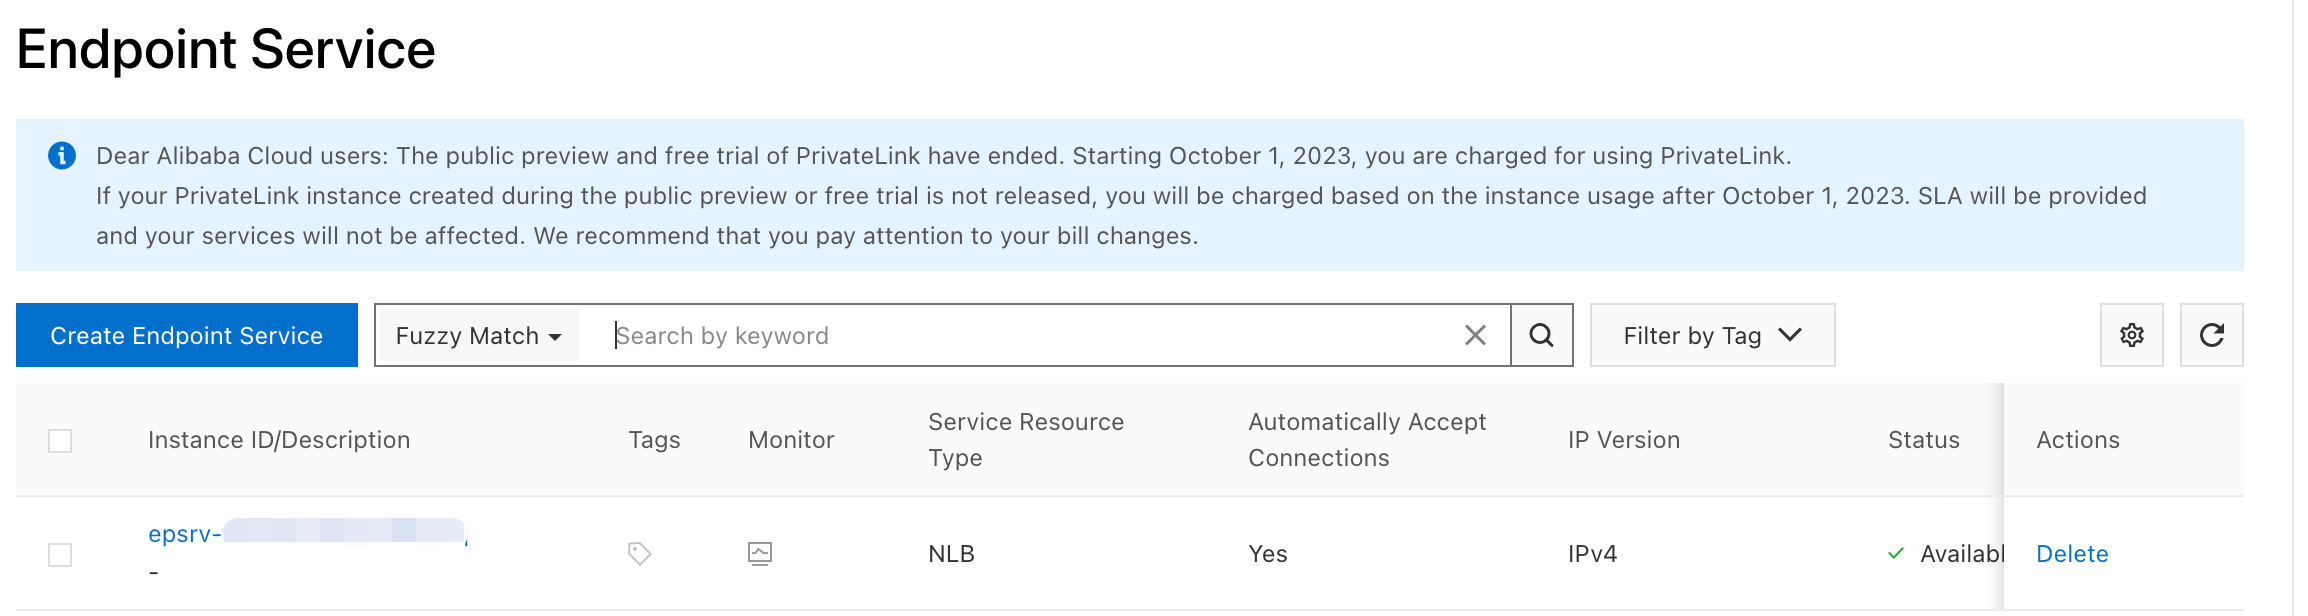Viewport: 2308px width, 616px height.
Task: Click the Create Endpoint Service button
Action: coord(187,336)
